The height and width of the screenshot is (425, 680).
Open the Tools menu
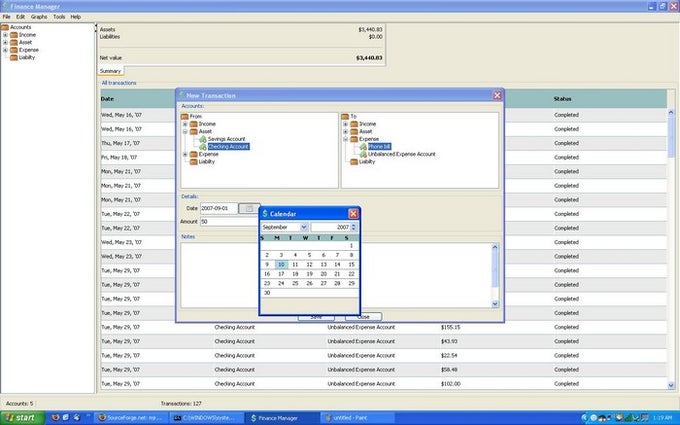59,17
